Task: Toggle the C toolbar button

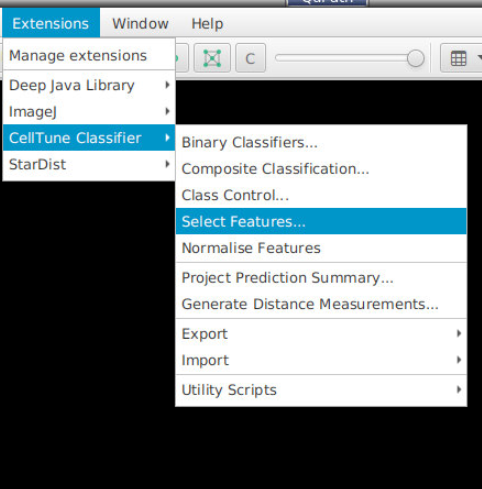Action: (250, 58)
